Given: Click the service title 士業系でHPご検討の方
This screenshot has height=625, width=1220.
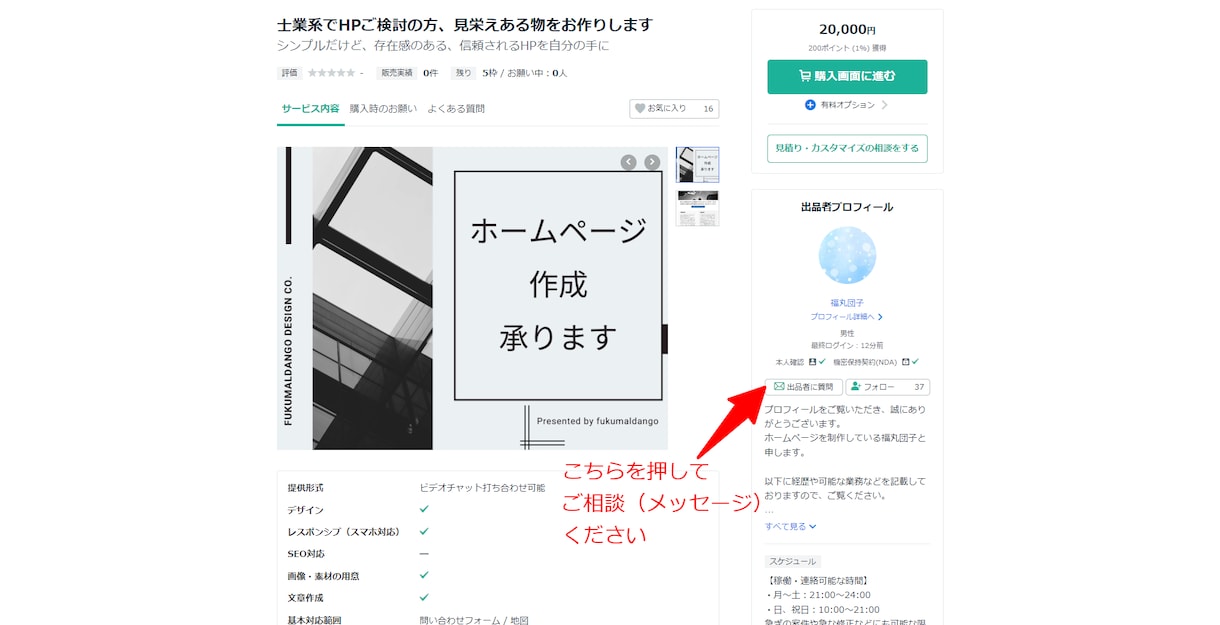Looking at the screenshot, I should (465, 24).
